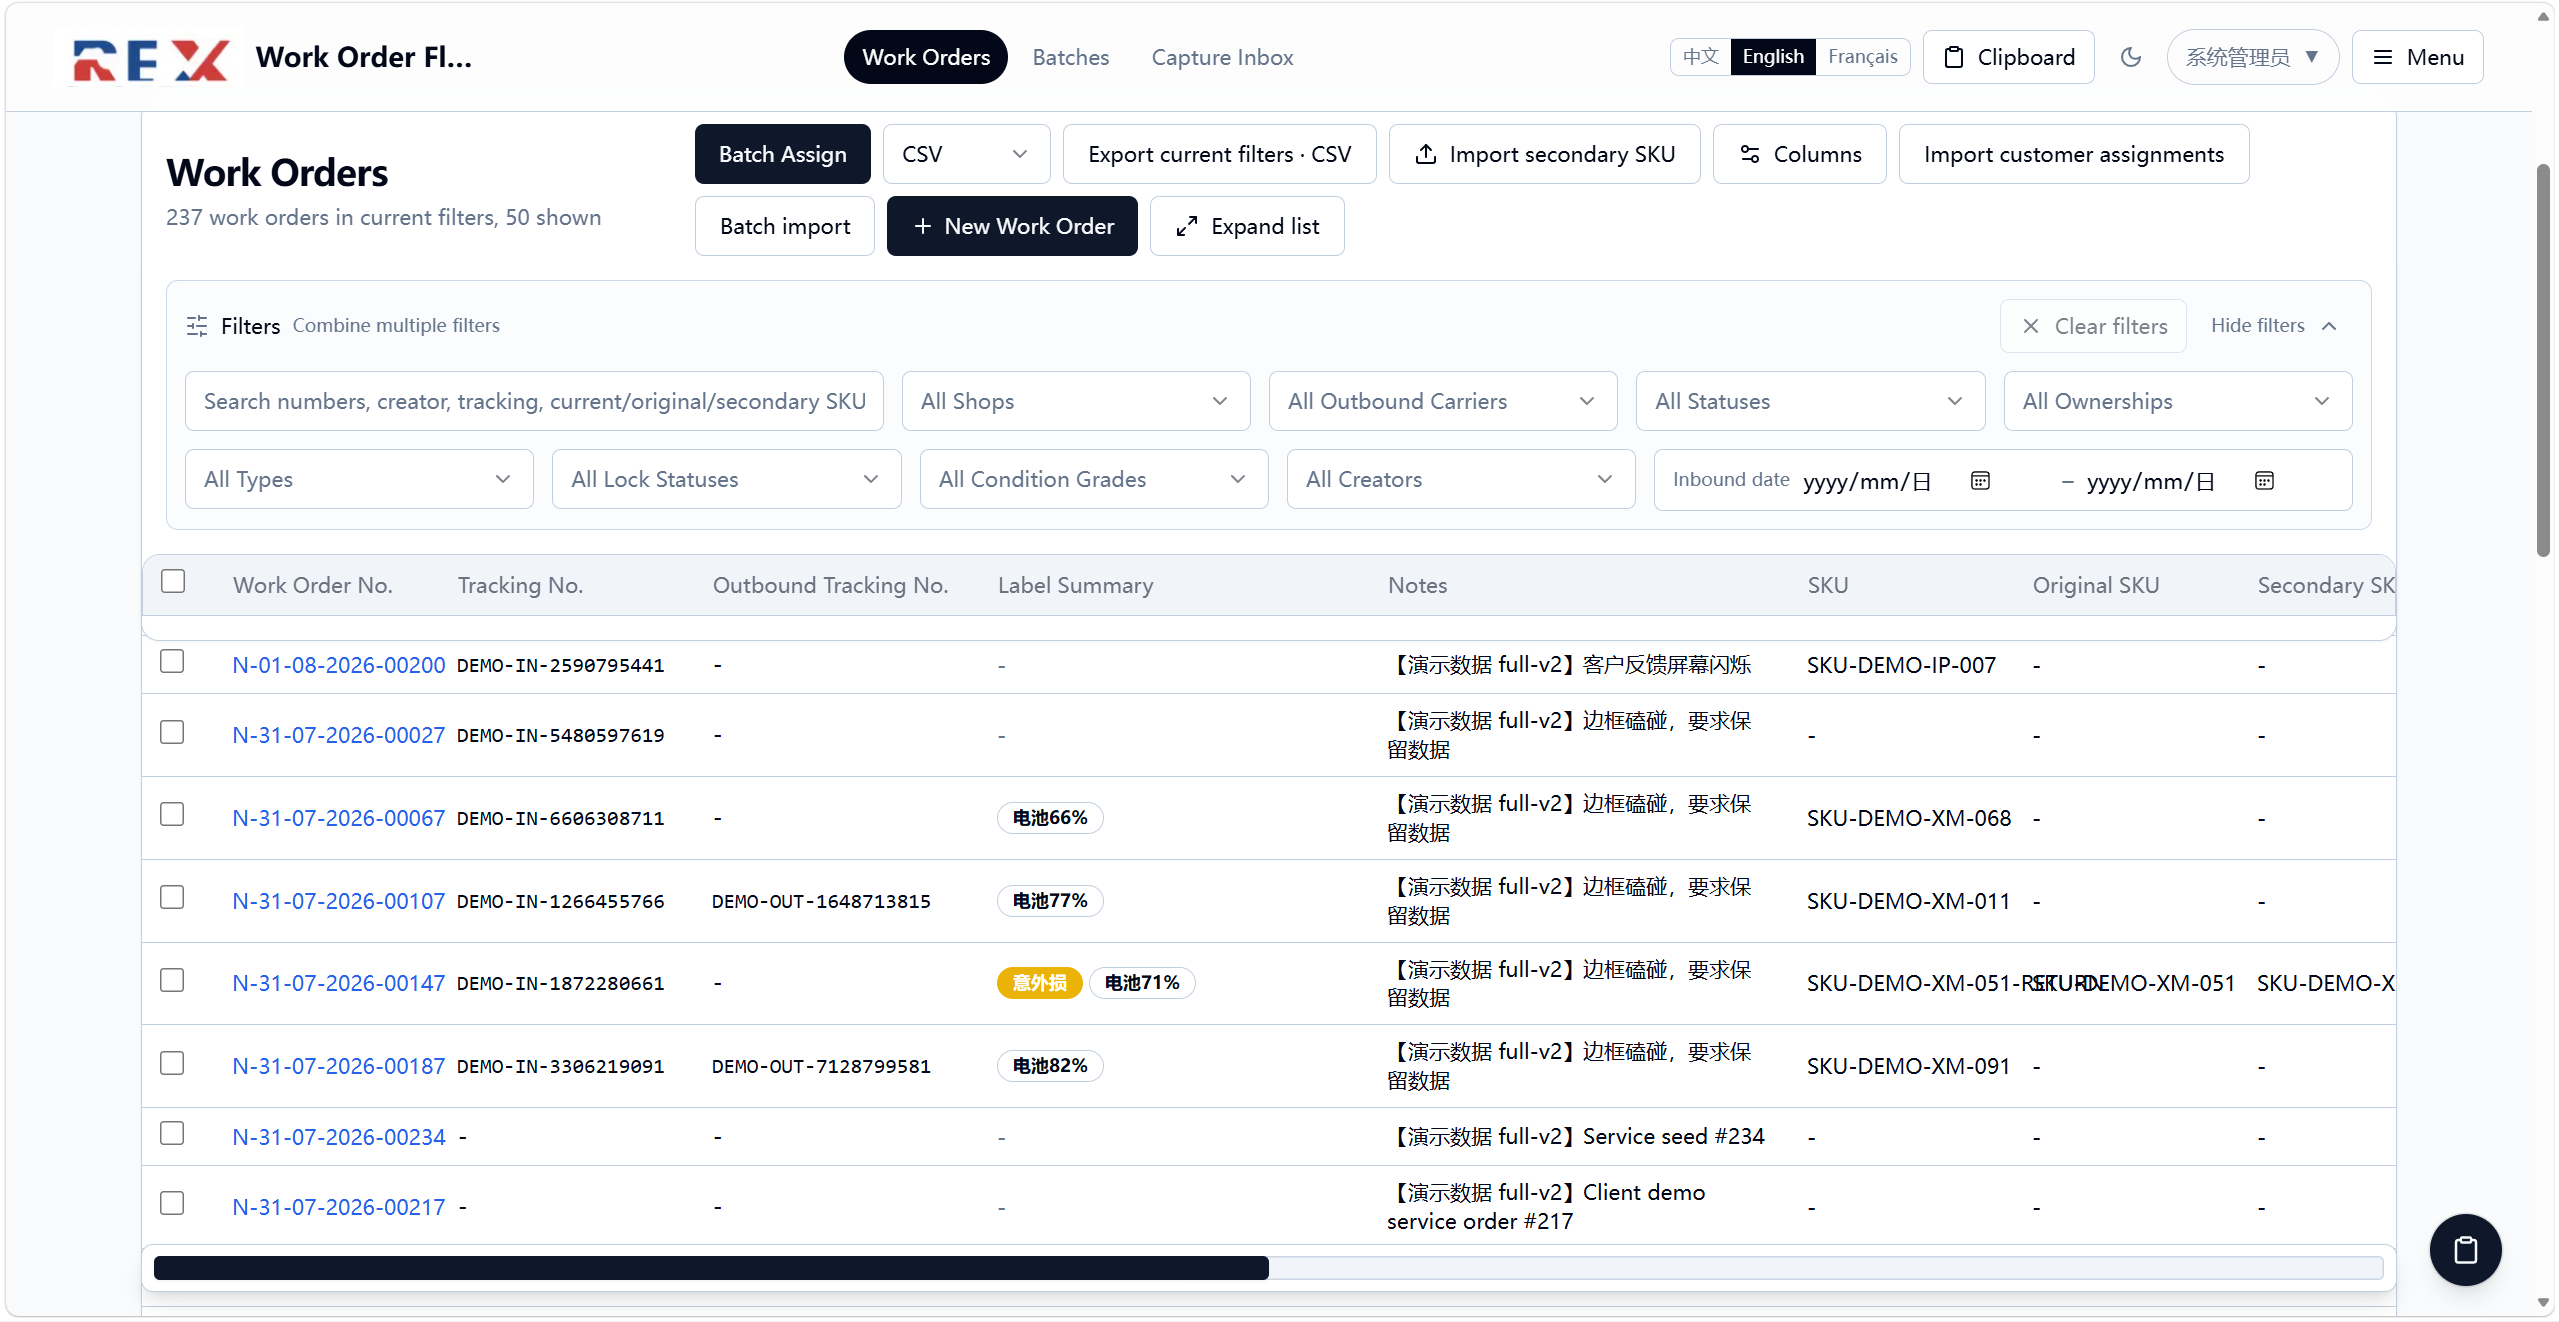This screenshot has height=1322, width=2559.
Task: Check row N-31-07-2026-00217
Action: coord(172,1203)
